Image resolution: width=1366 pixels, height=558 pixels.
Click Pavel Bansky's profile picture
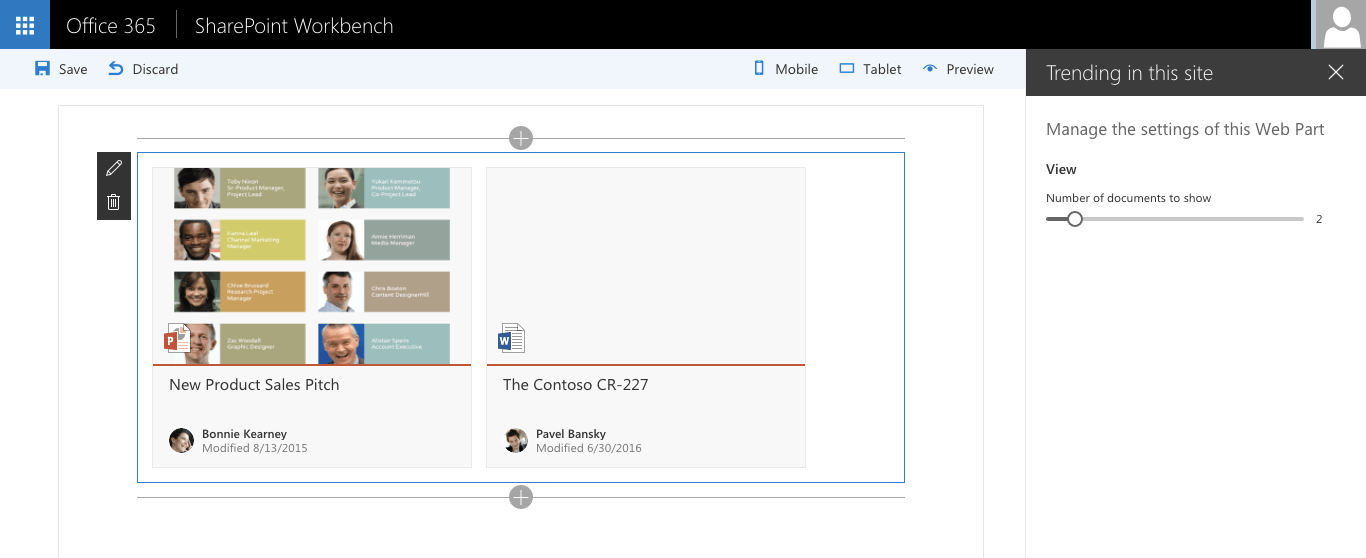point(515,441)
